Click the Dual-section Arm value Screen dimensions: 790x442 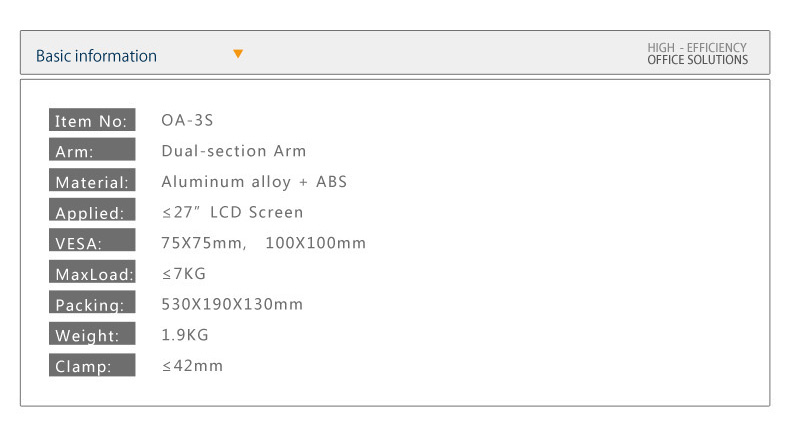pos(234,151)
